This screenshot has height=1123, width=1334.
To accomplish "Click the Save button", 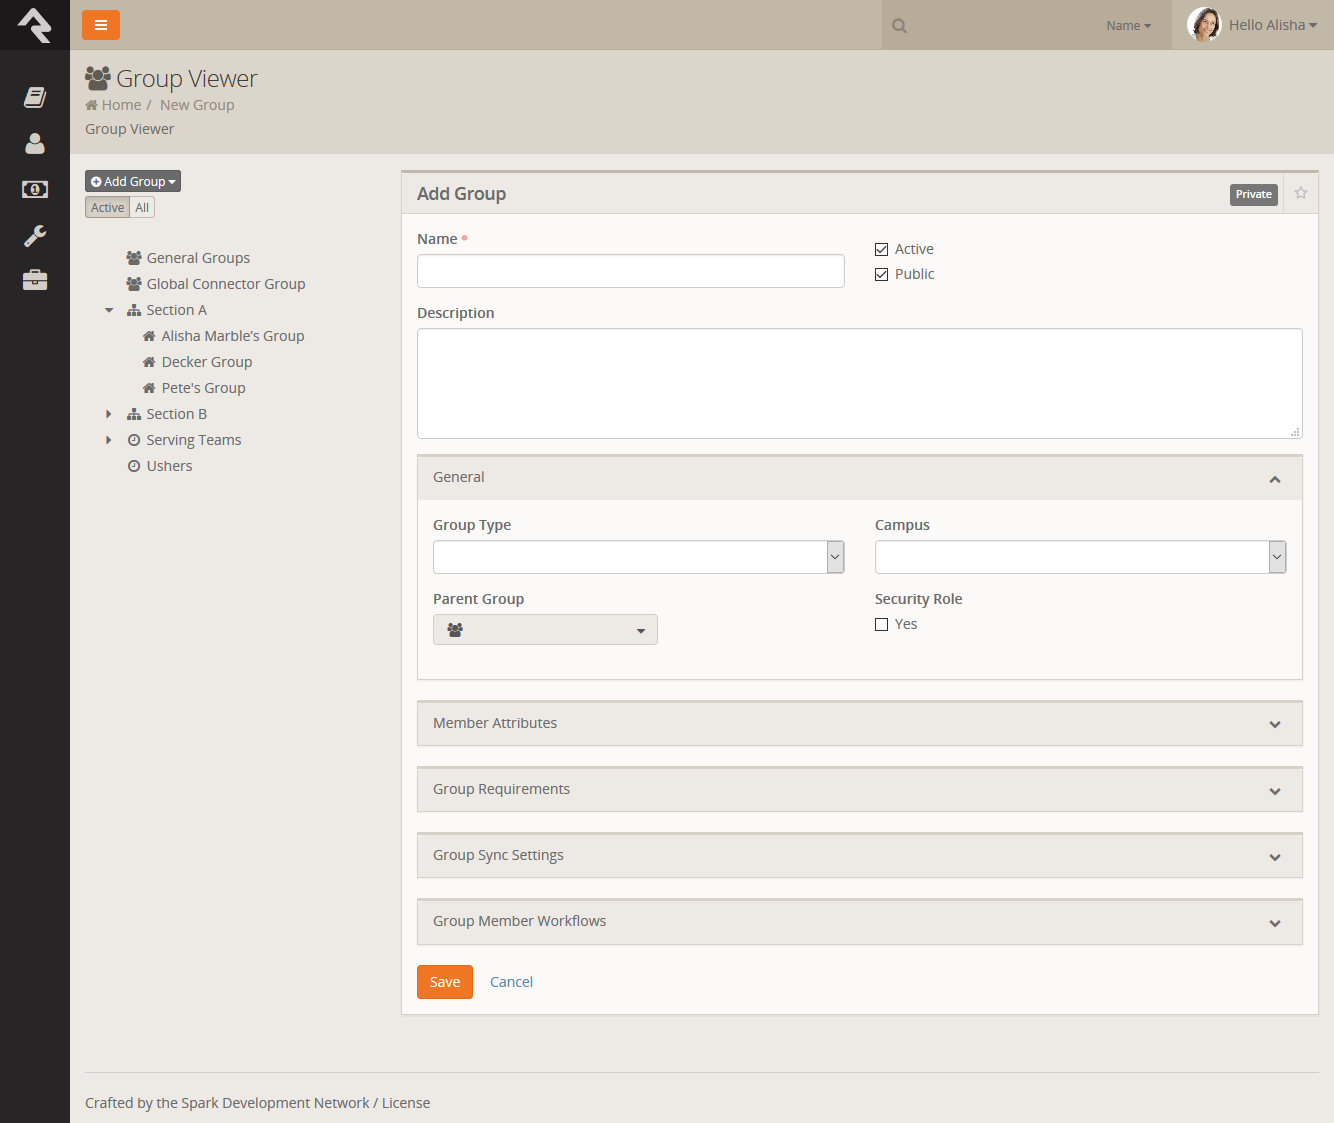I will pyautogui.click(x=444, y=982).
